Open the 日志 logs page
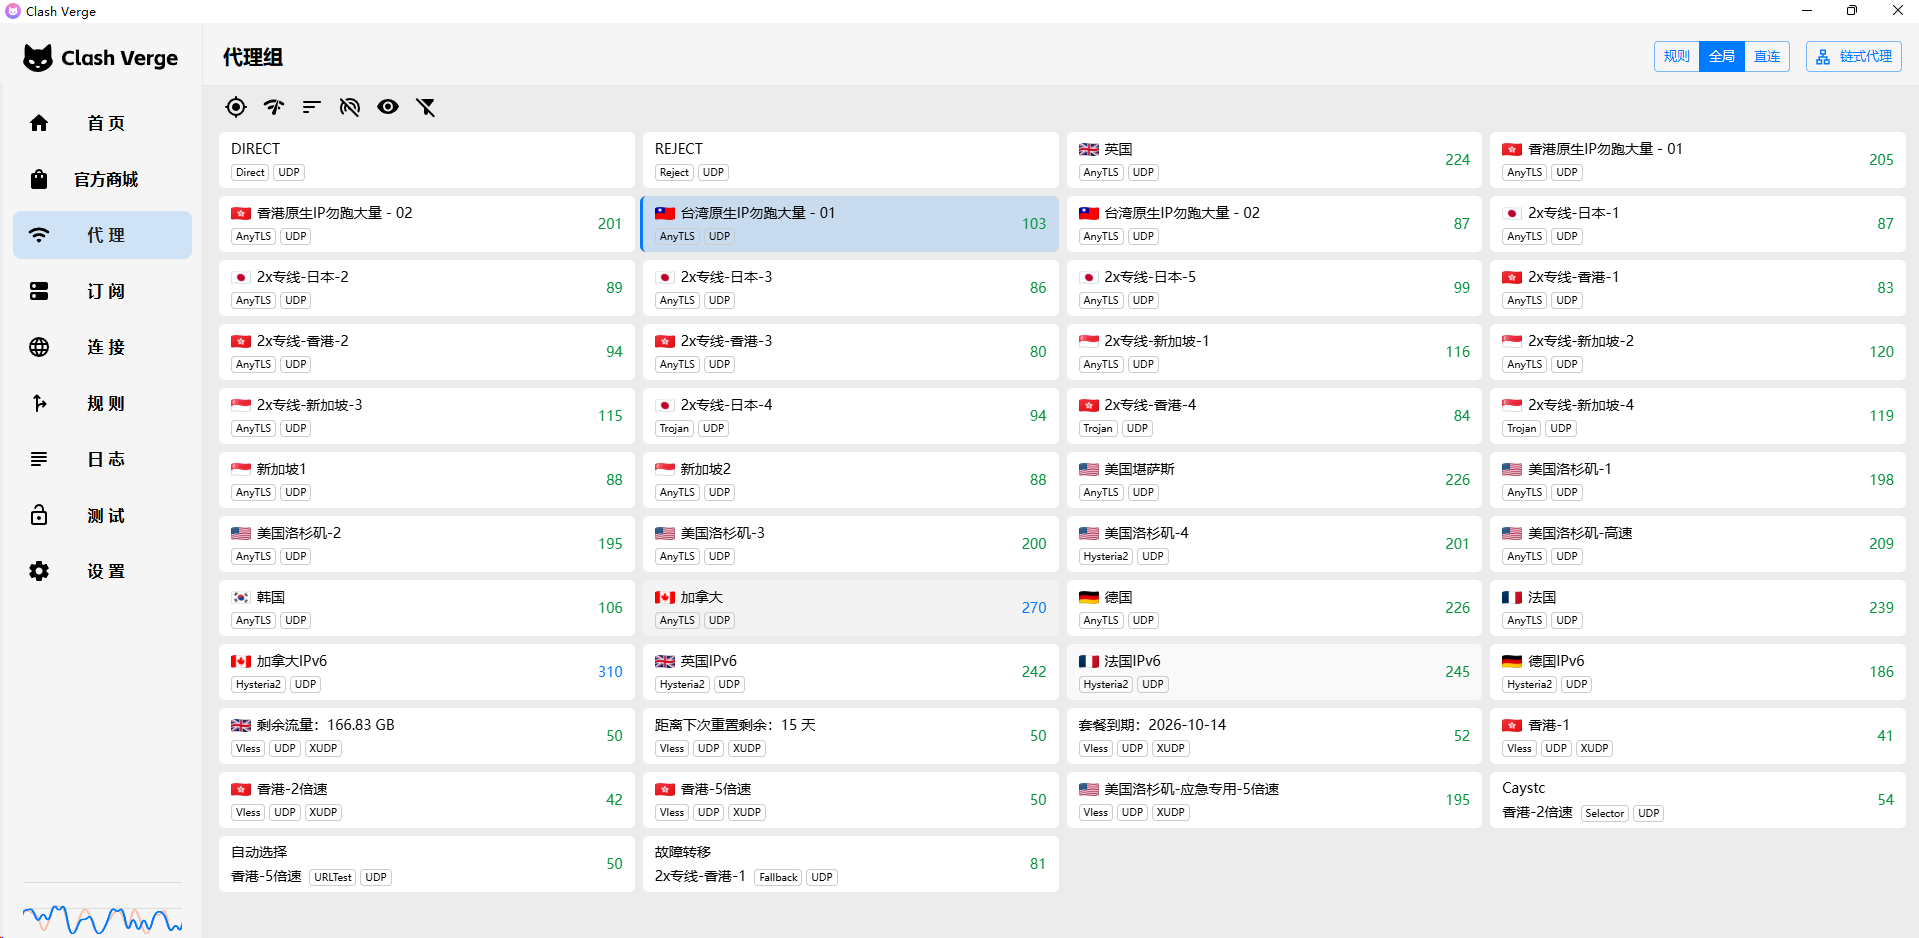 (102, 459)
